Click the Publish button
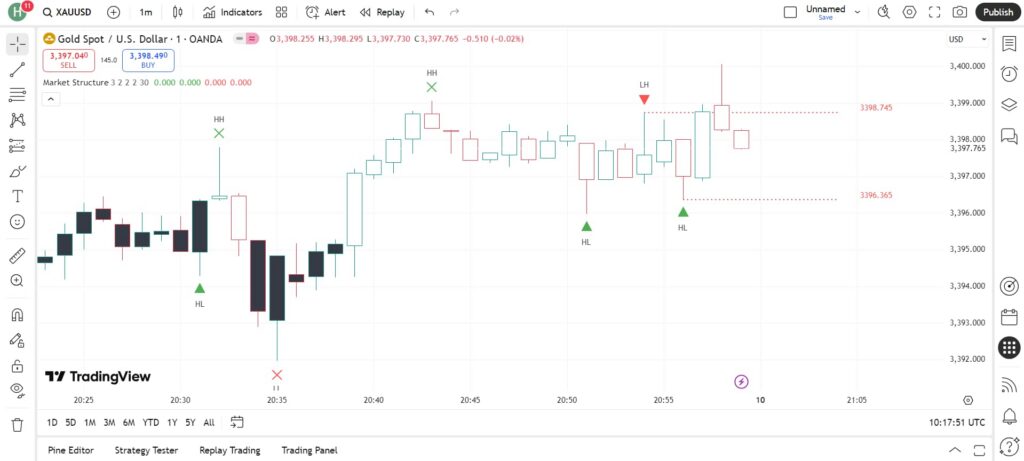This screenshot has width=1024, height=461. [x=998, y=12]
